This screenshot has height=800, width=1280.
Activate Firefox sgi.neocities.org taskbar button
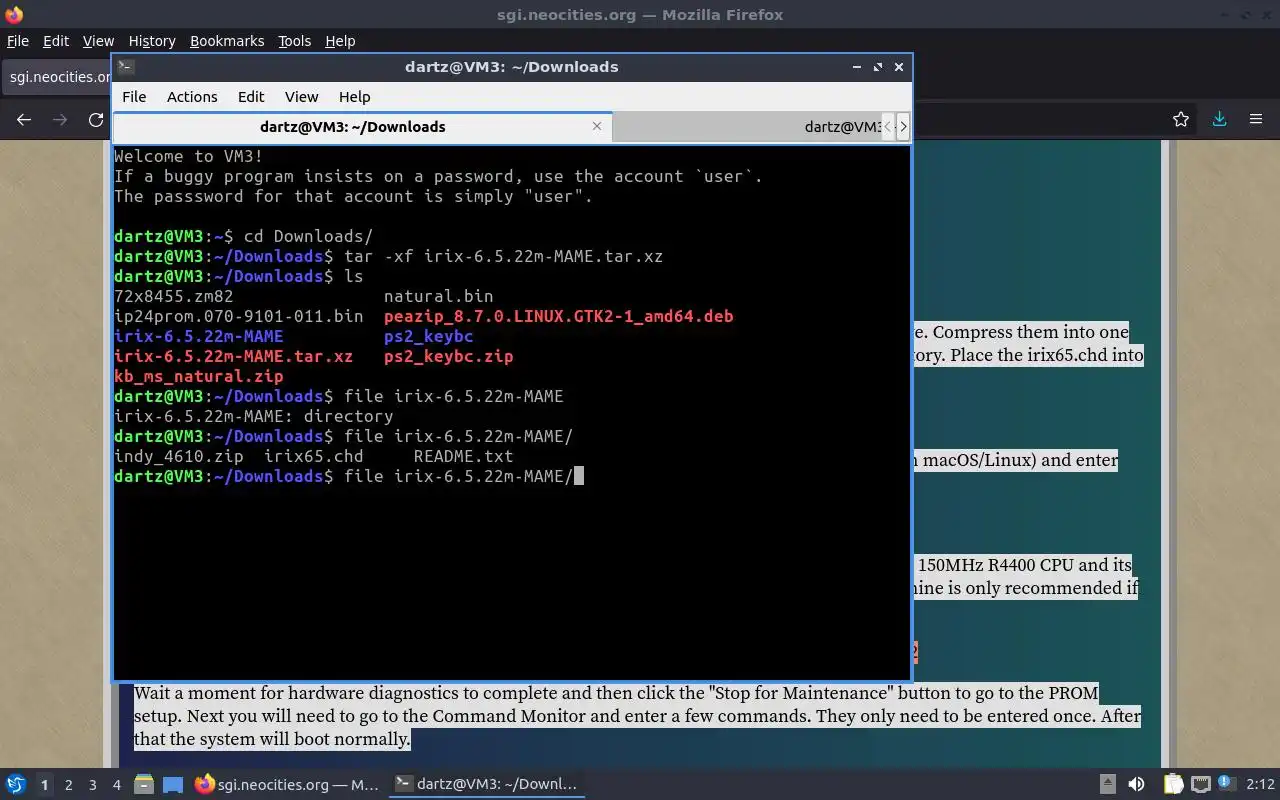tap(287, 784)
